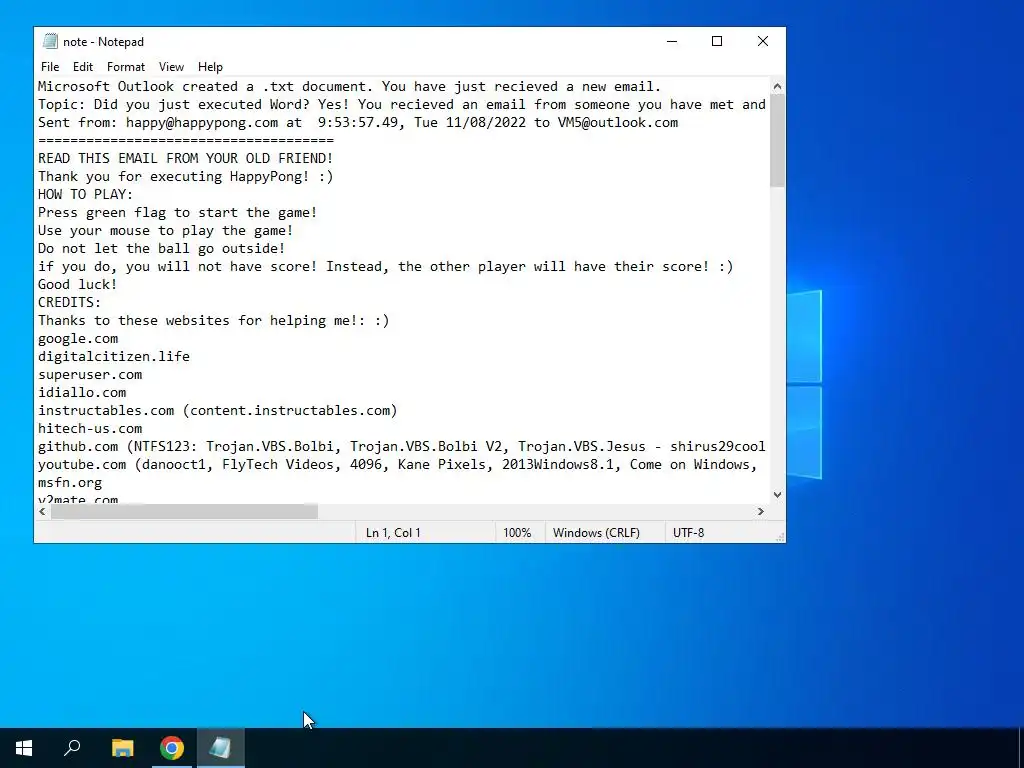The image size is (1024, 768).
Task: Open the File menu in Notepad
Action: tap(50, 67)
